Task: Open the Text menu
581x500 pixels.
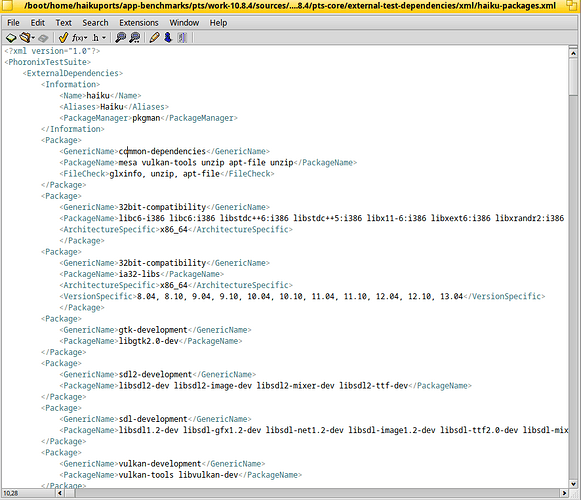Action: tap(63, 23)
